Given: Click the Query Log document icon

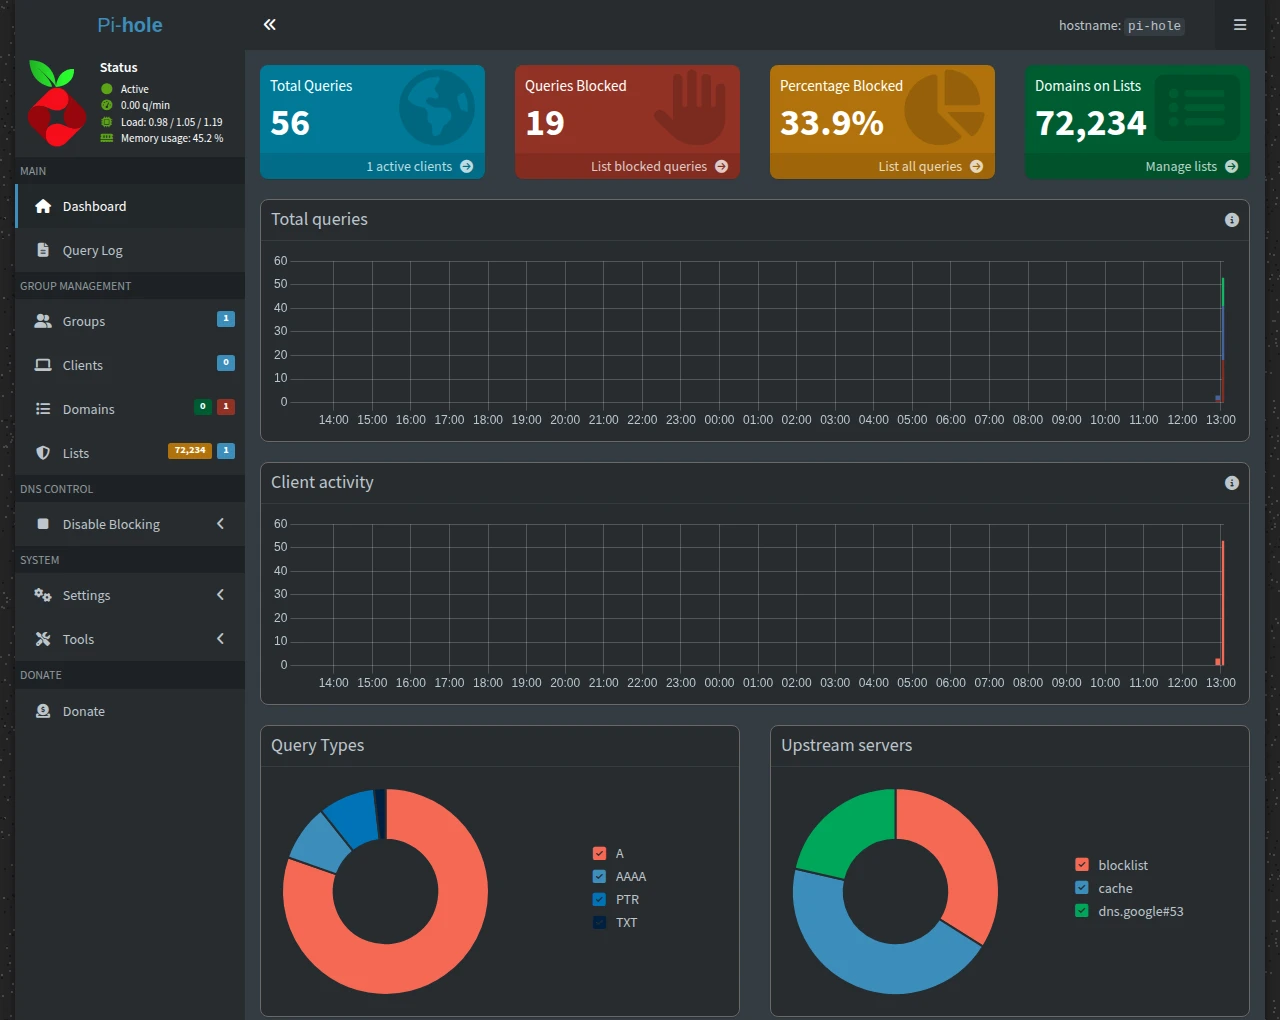Looking at the screenshot, I should (43, 250).
